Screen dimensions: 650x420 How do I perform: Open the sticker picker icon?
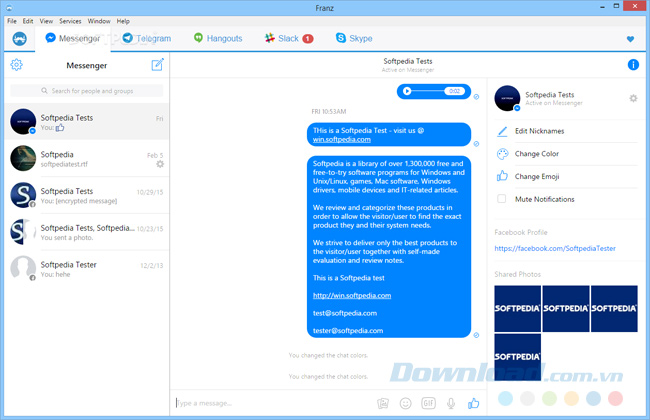point(382,403)
